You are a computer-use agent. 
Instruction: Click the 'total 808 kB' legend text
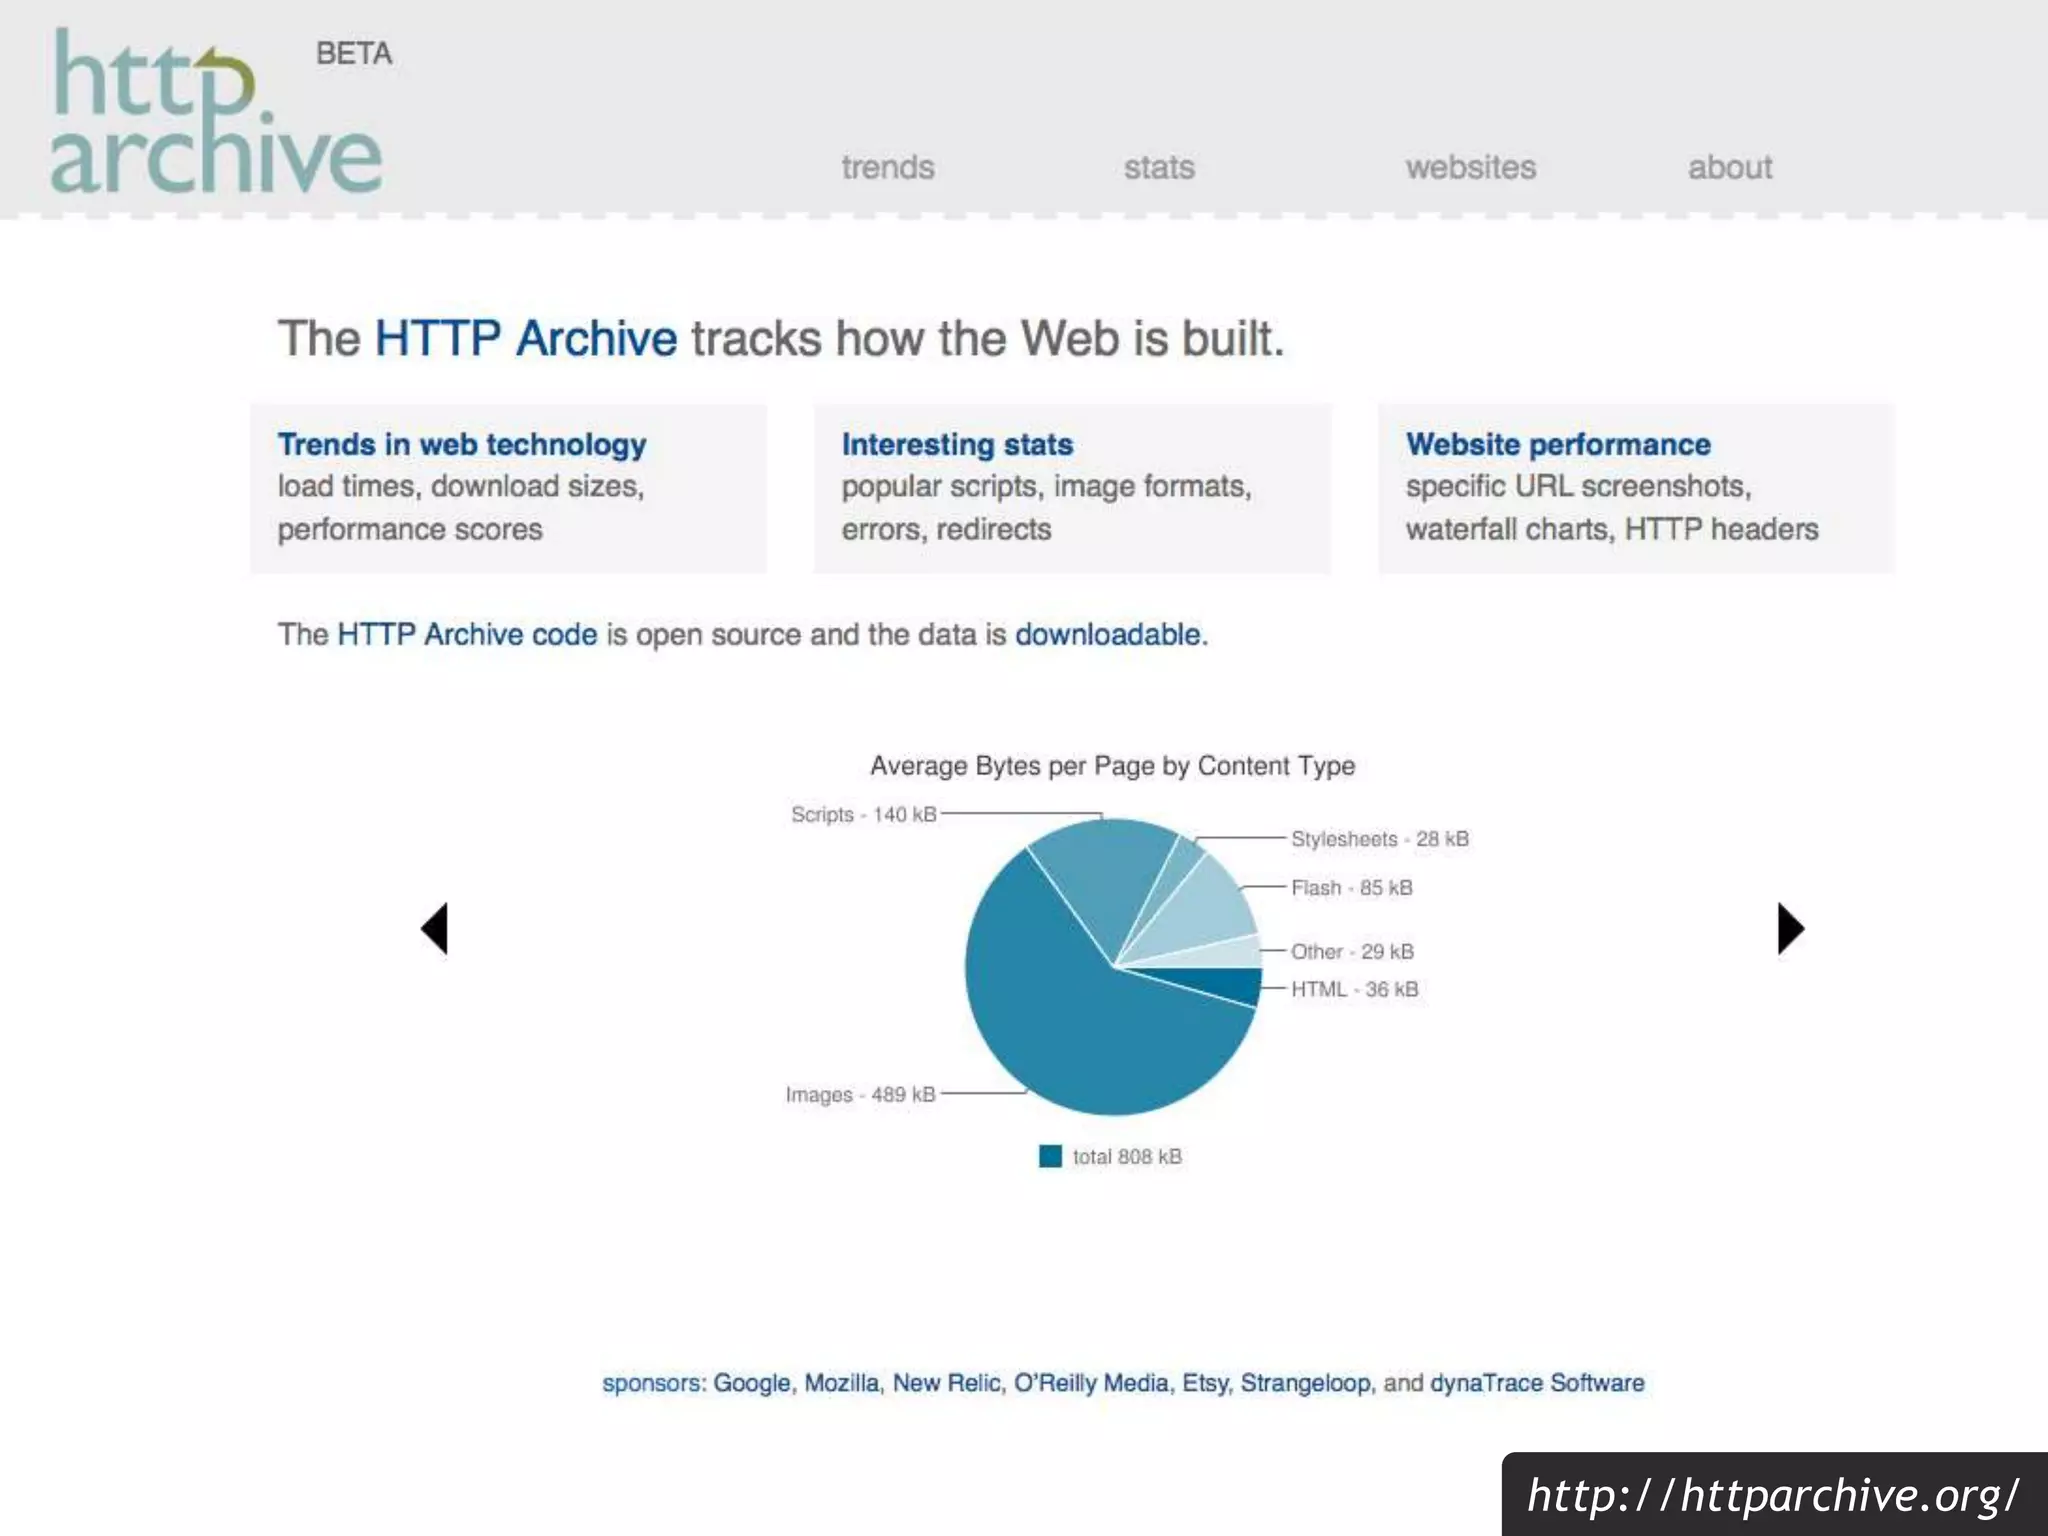[1127, 1157]
